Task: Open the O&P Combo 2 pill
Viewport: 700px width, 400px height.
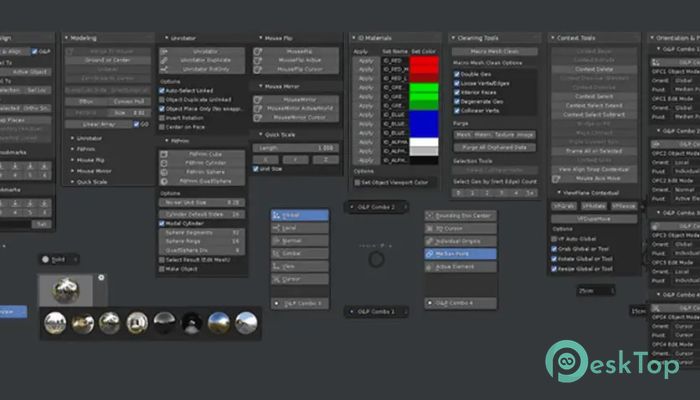Action: pos(376,207)
